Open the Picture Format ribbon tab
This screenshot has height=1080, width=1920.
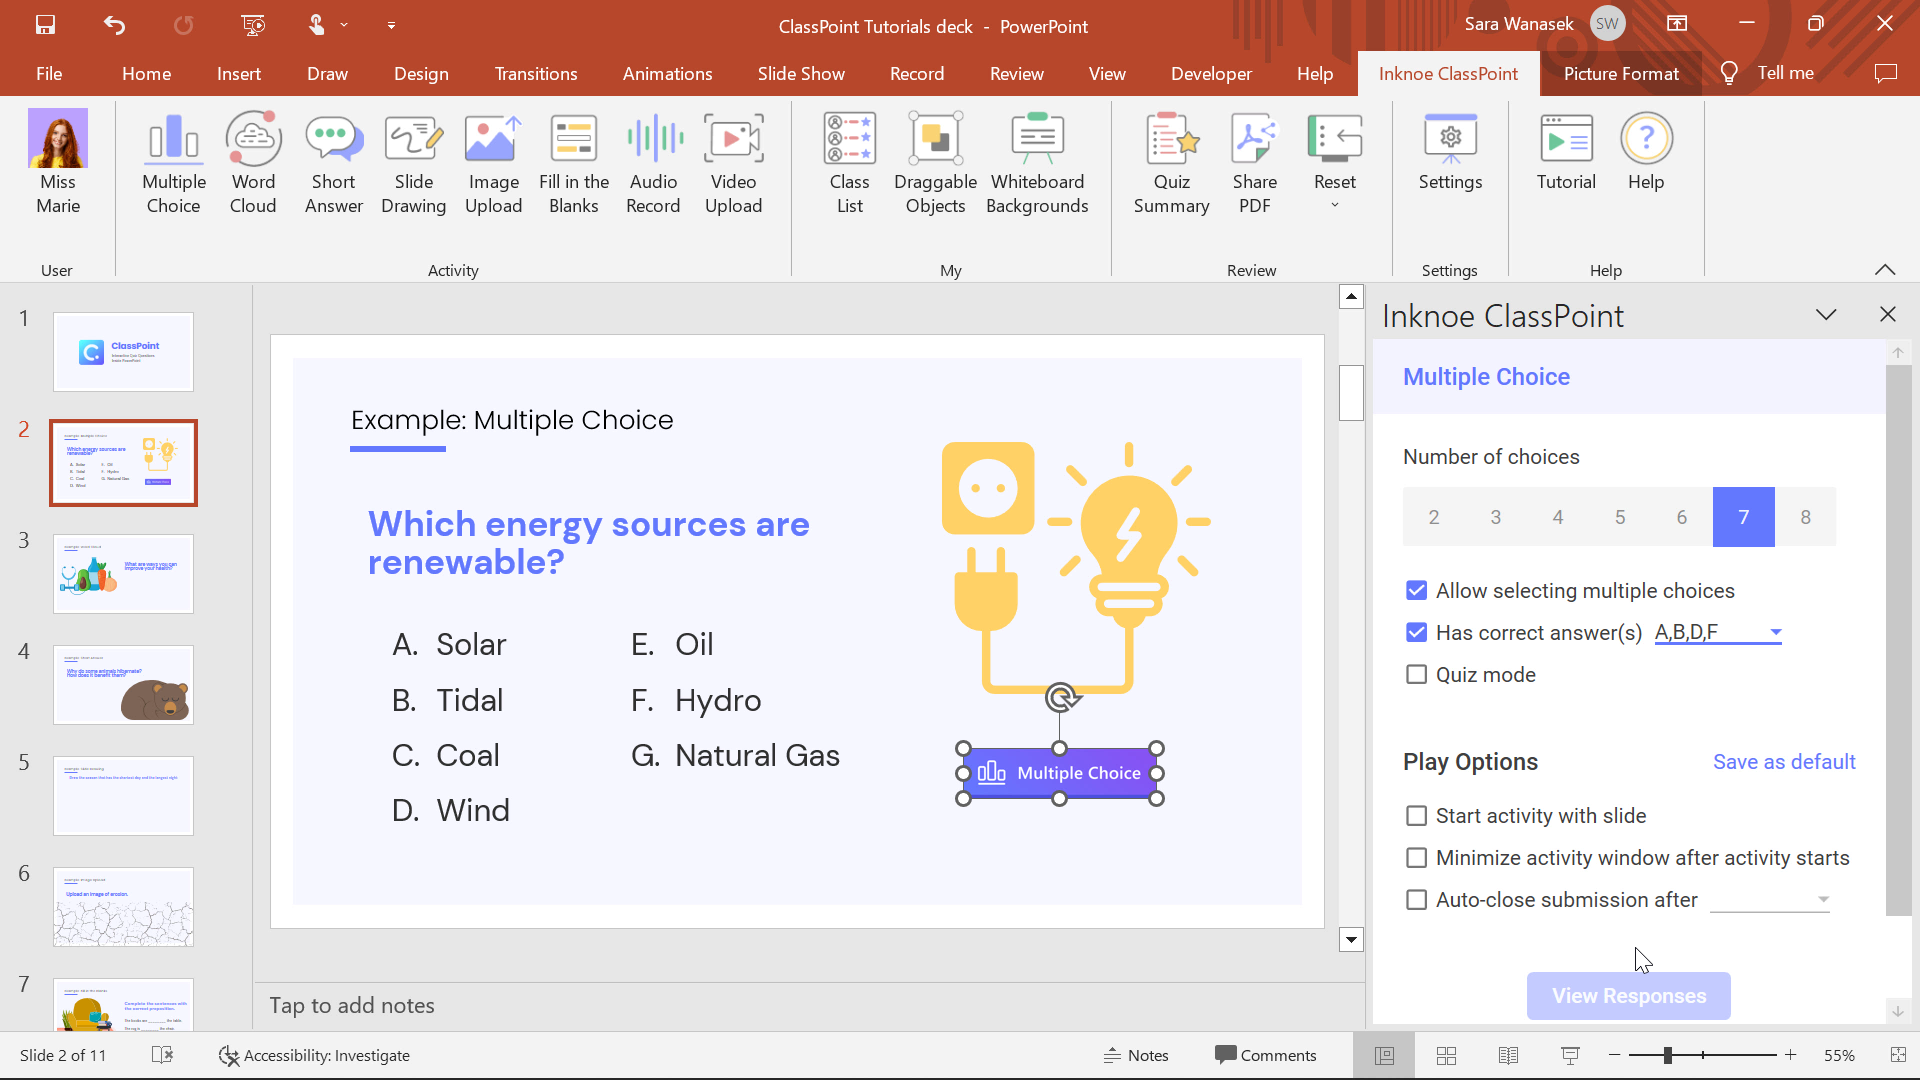[x=1621, y=73]
